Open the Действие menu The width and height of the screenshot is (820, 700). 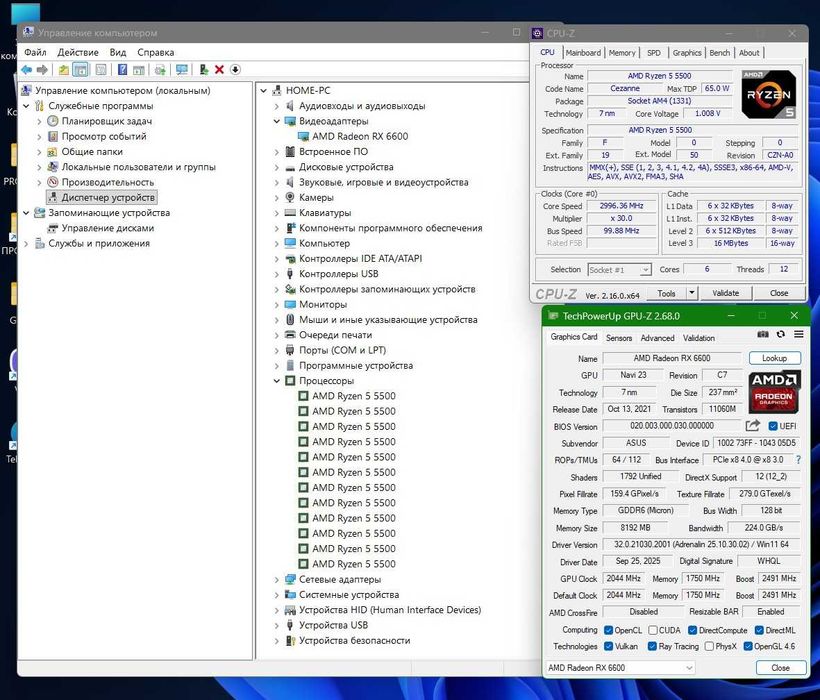coord(78,52)
